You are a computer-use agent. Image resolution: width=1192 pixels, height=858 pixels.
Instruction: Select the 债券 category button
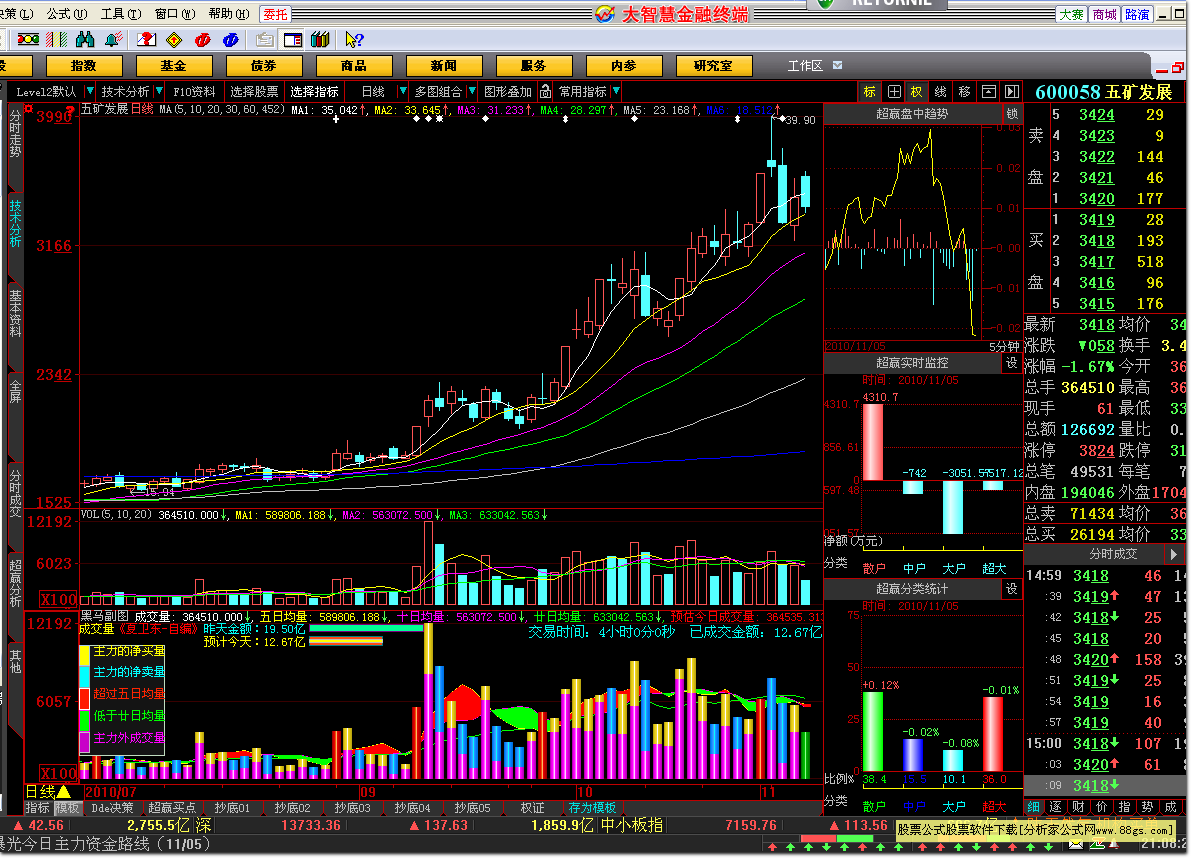tap(264, 66)
